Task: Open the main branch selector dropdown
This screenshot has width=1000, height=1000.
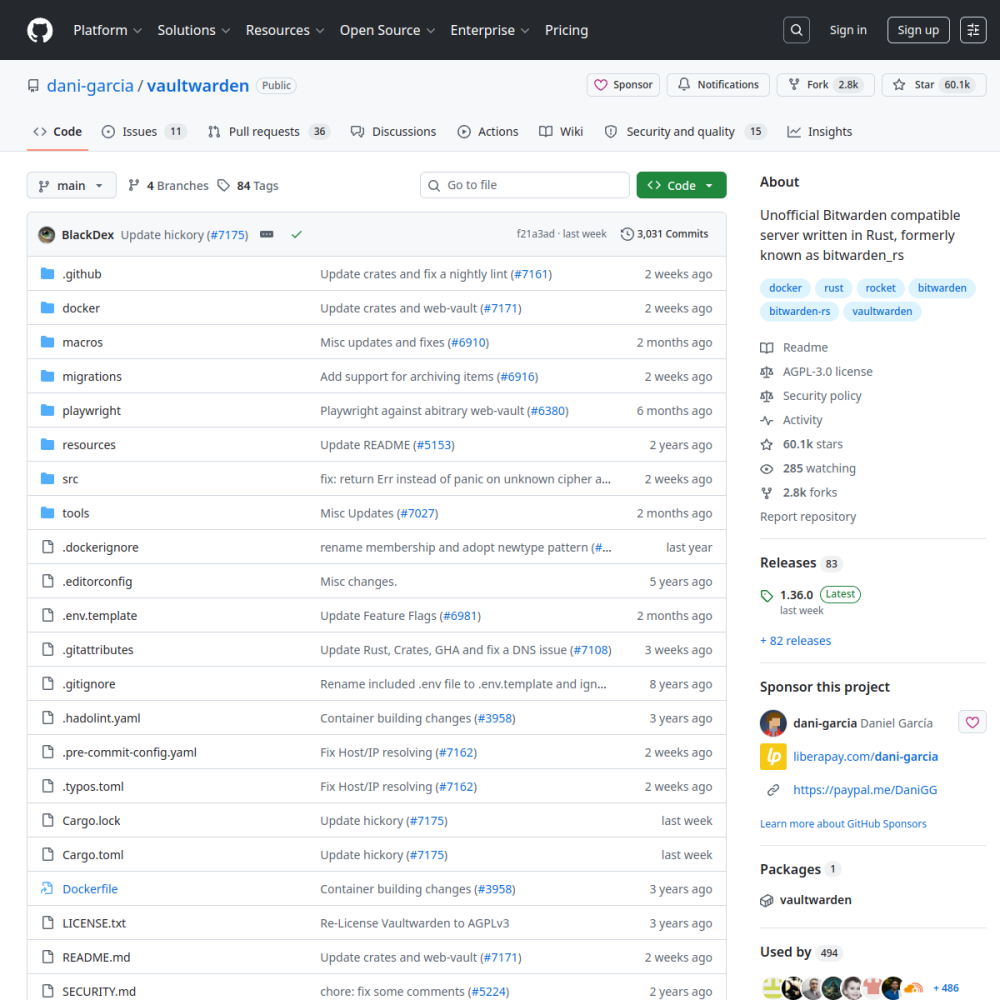Action: point(71,185)
